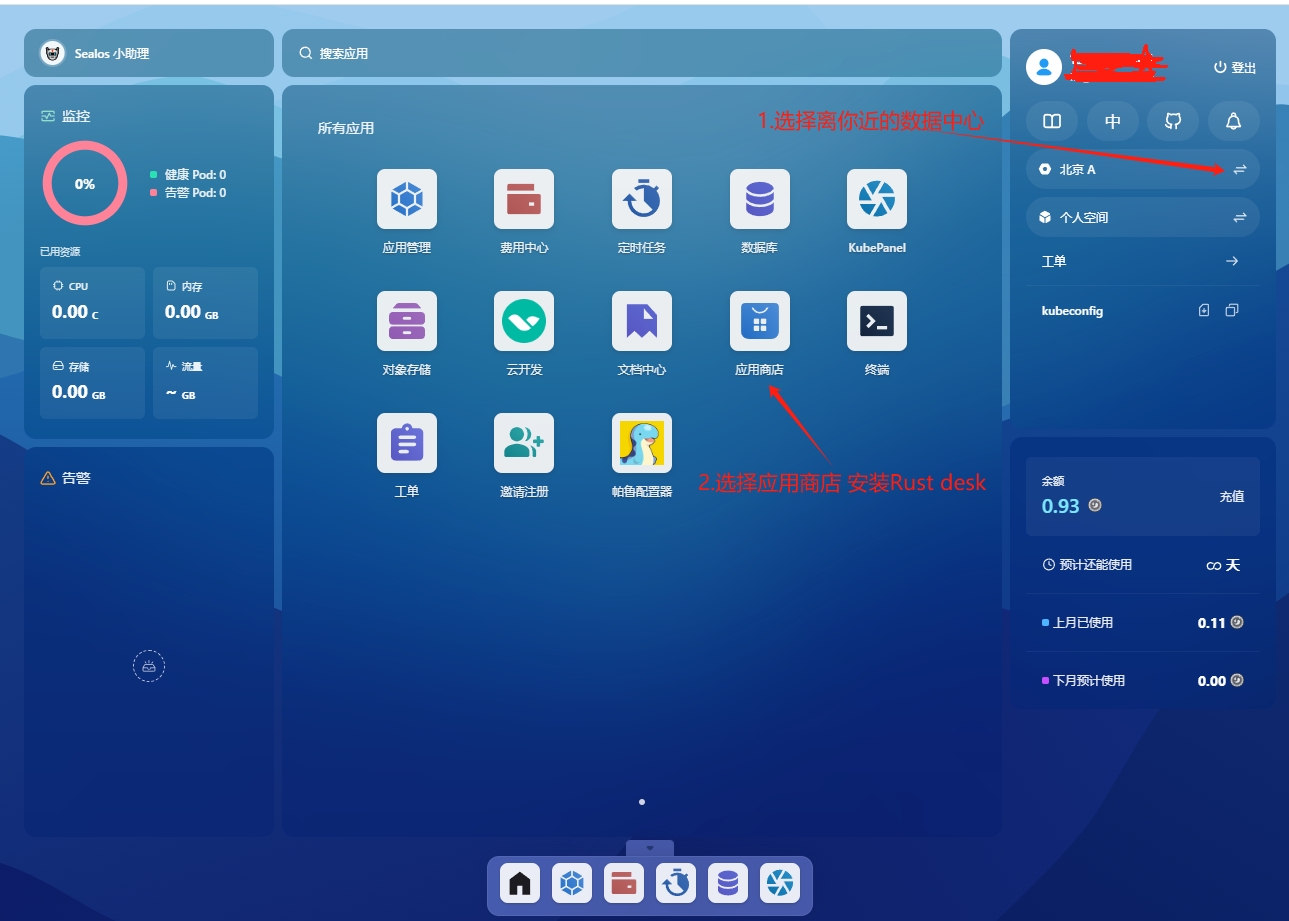The height and width of the screenshot is (921, 1289).
Task: Click the kubeconfig label
Action: [x=1072, y=311]
